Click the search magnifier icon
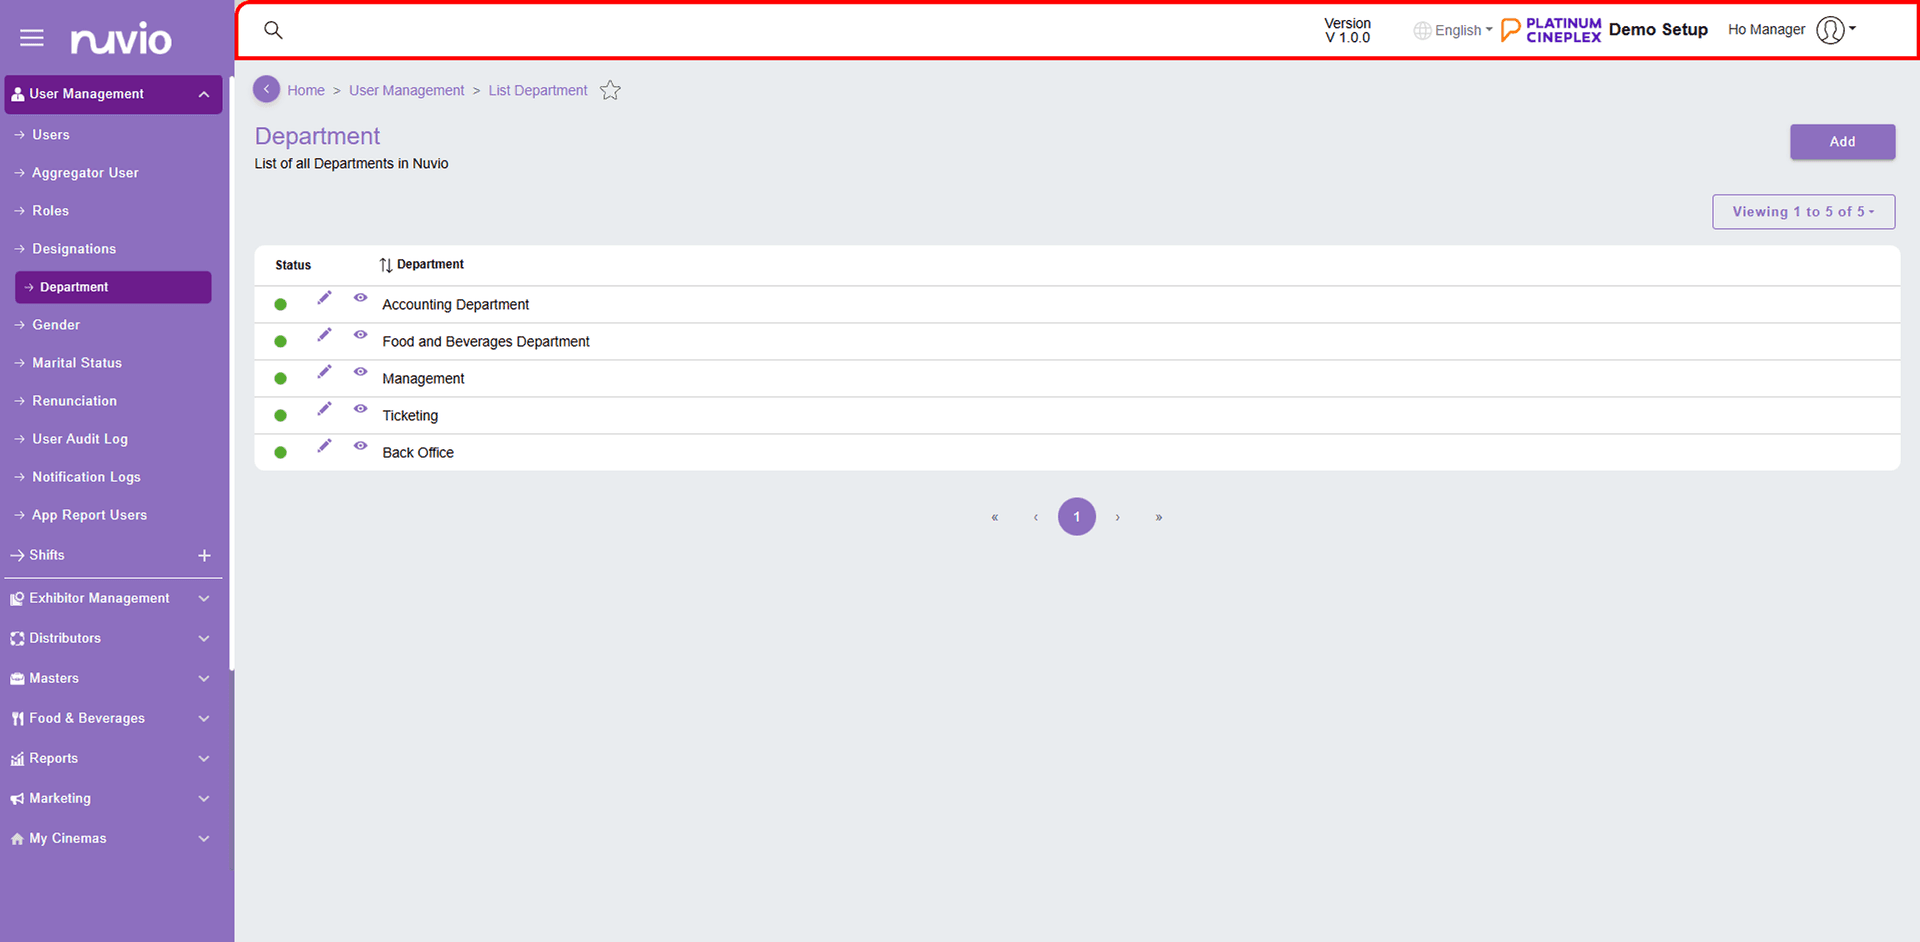The height and width of the screenshot is (942, 1920). 273,30
